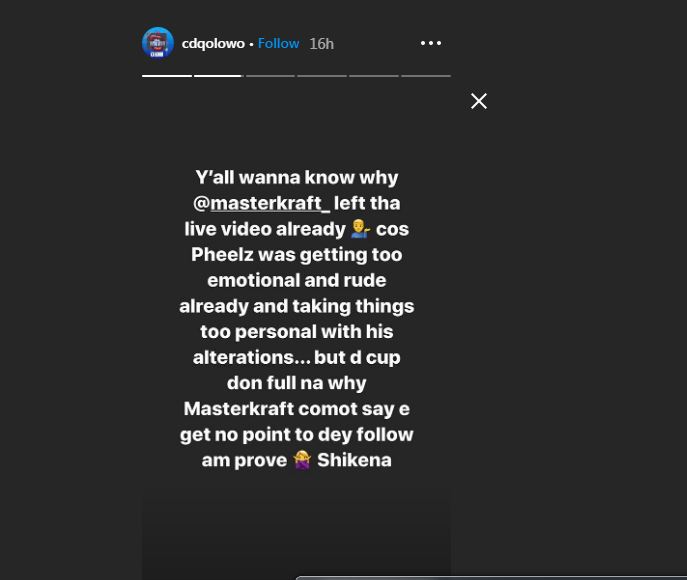Click the 16h timestamp
The width and height of the screenshot is (687, 580).
click(321, 43)
